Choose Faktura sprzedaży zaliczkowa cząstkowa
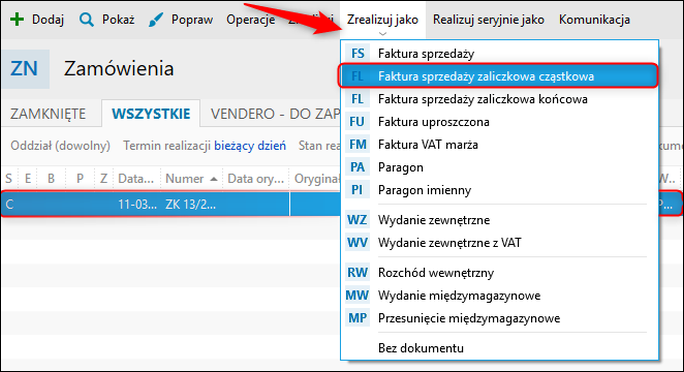This screenshot has width=684, height=372. pyautogui.click(x=499, y=76)
